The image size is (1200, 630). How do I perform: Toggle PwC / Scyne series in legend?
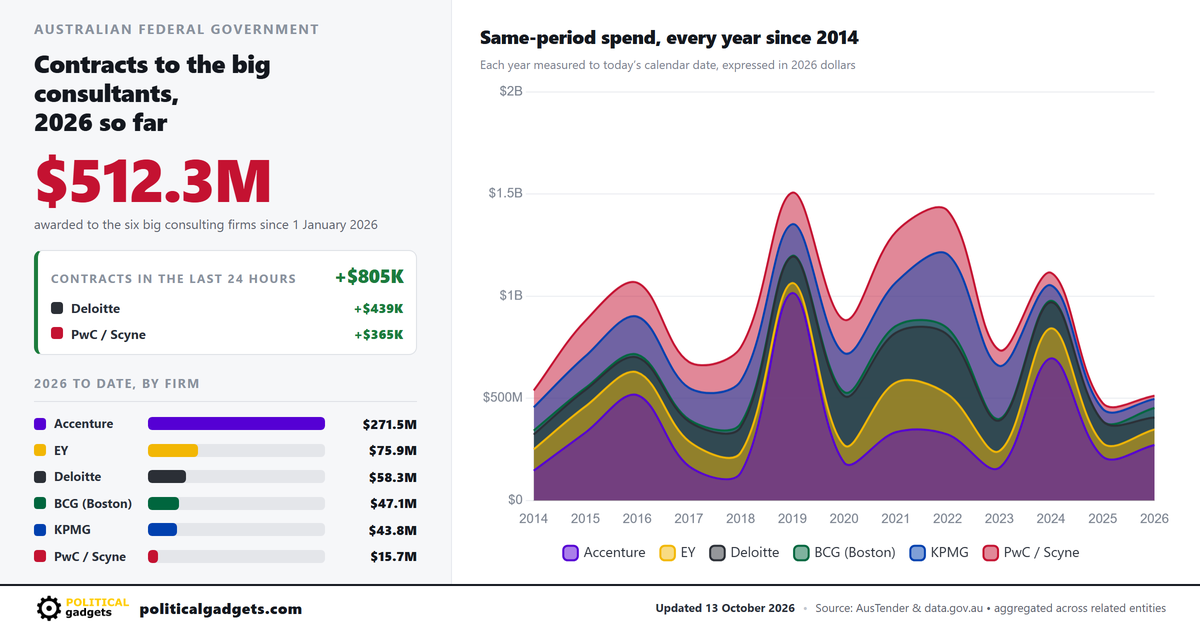tap(1031, 552)
